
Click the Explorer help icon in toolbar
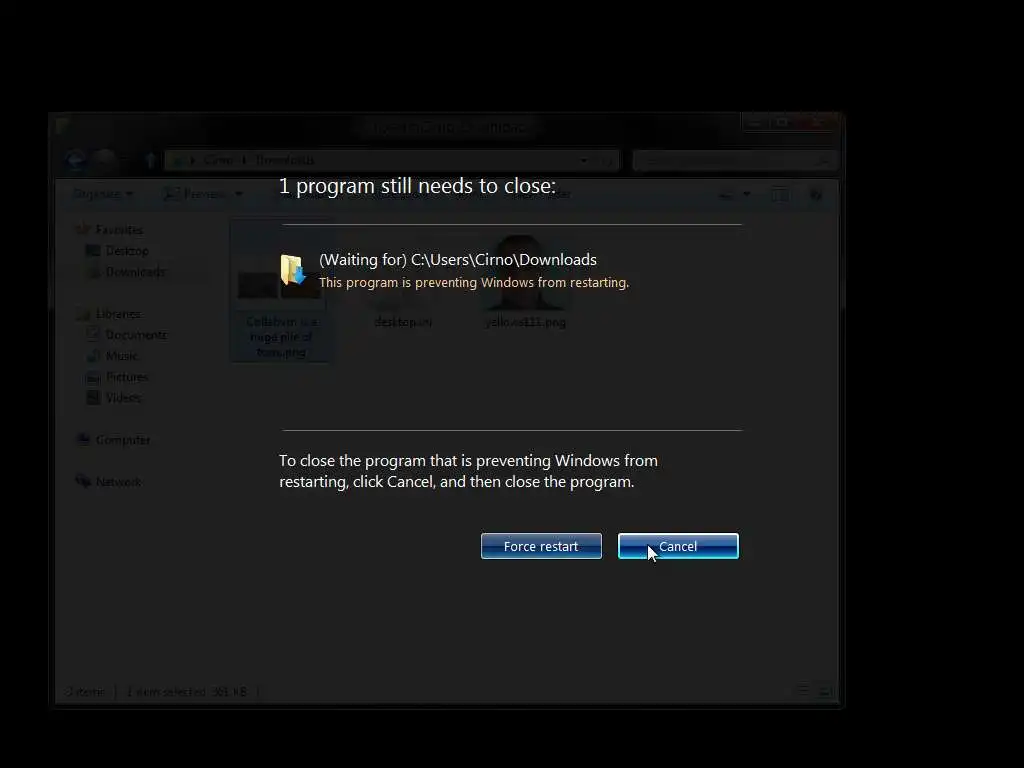[x=816, y=195]
